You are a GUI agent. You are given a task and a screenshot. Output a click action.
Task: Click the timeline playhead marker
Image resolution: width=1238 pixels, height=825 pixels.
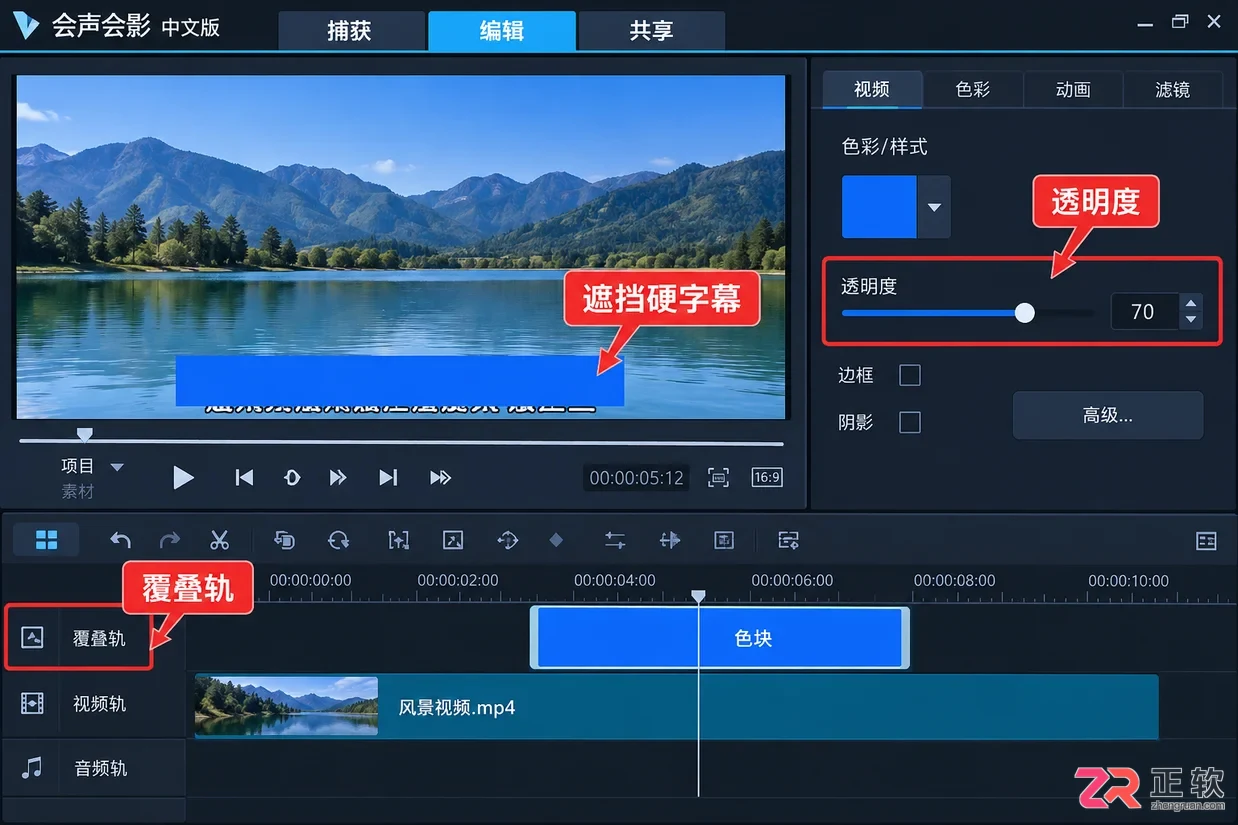coord(698,596)
